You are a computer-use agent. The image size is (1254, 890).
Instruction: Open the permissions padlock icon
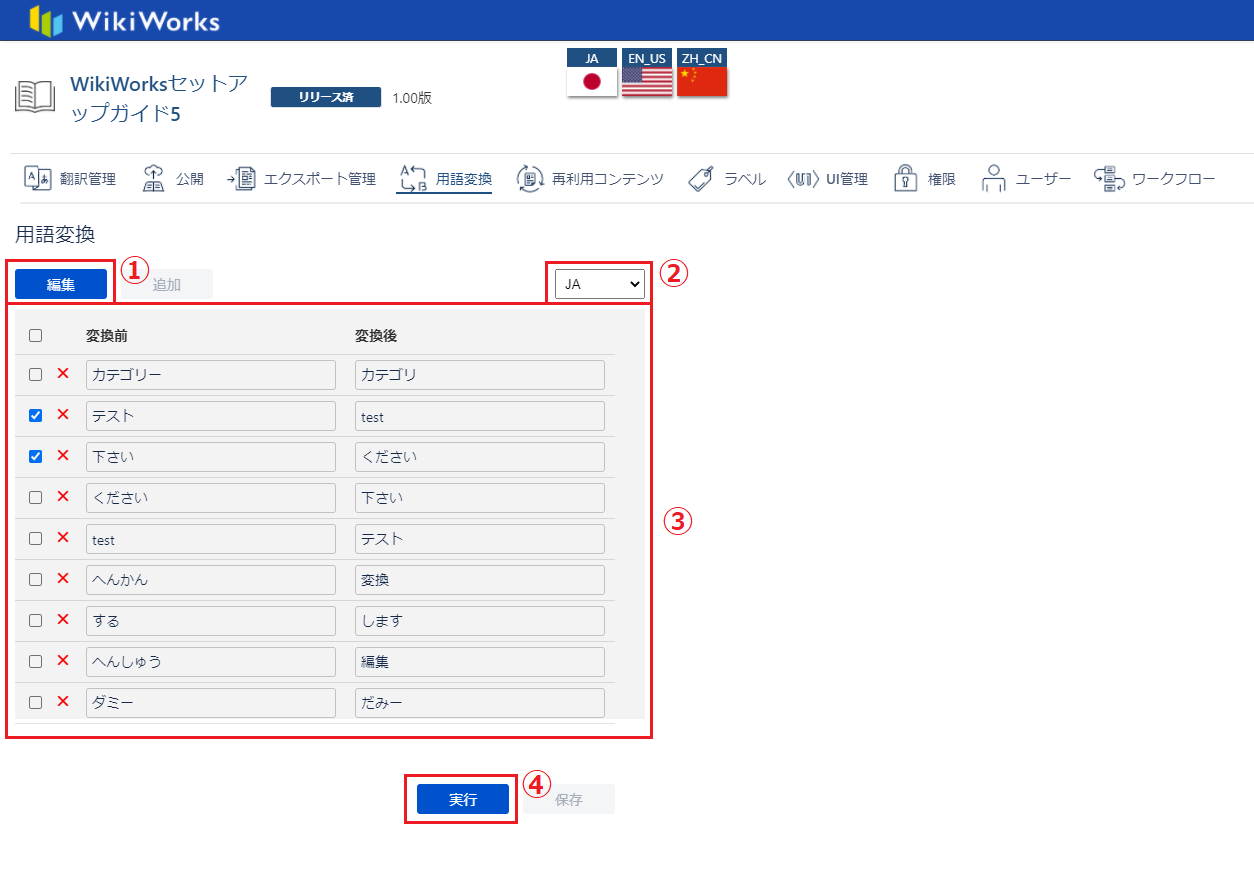pos(905,179)
